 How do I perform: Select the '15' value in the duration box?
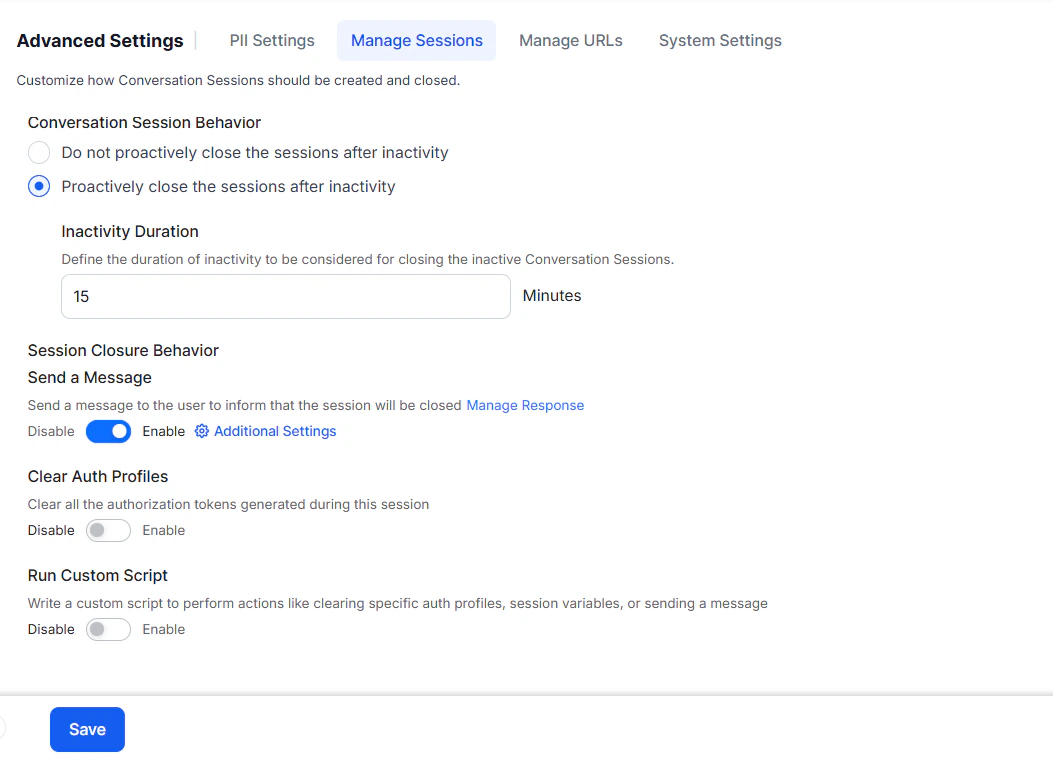(x=81, y=296)
